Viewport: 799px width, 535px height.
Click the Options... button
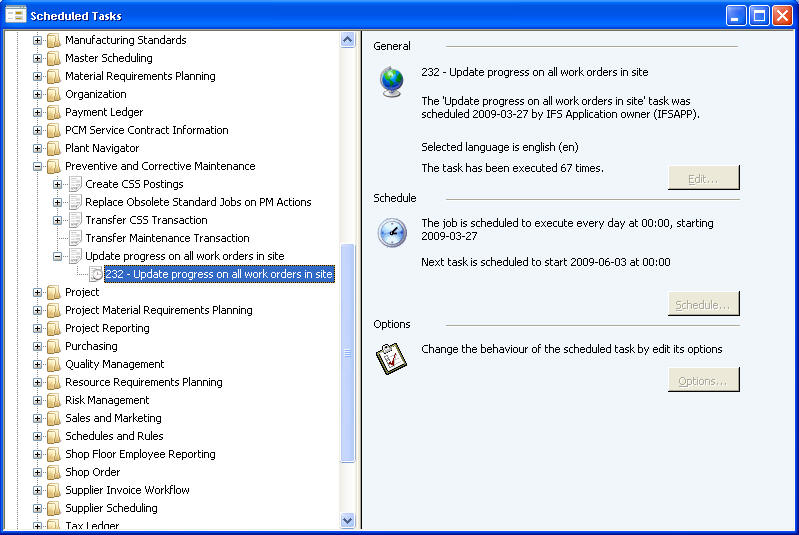703,380
